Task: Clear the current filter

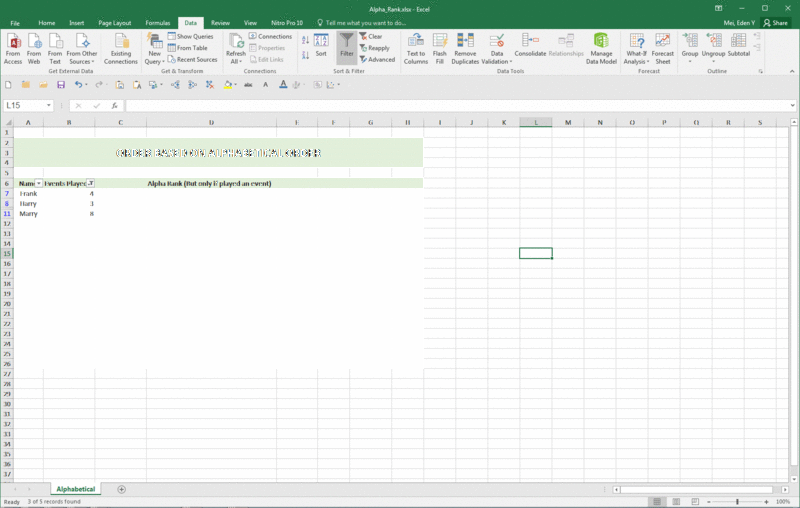Action: click(371, 36)
